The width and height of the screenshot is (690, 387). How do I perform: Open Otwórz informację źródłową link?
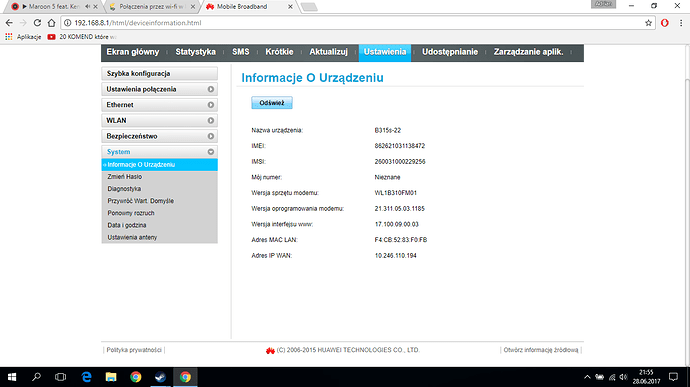(541, 350)
